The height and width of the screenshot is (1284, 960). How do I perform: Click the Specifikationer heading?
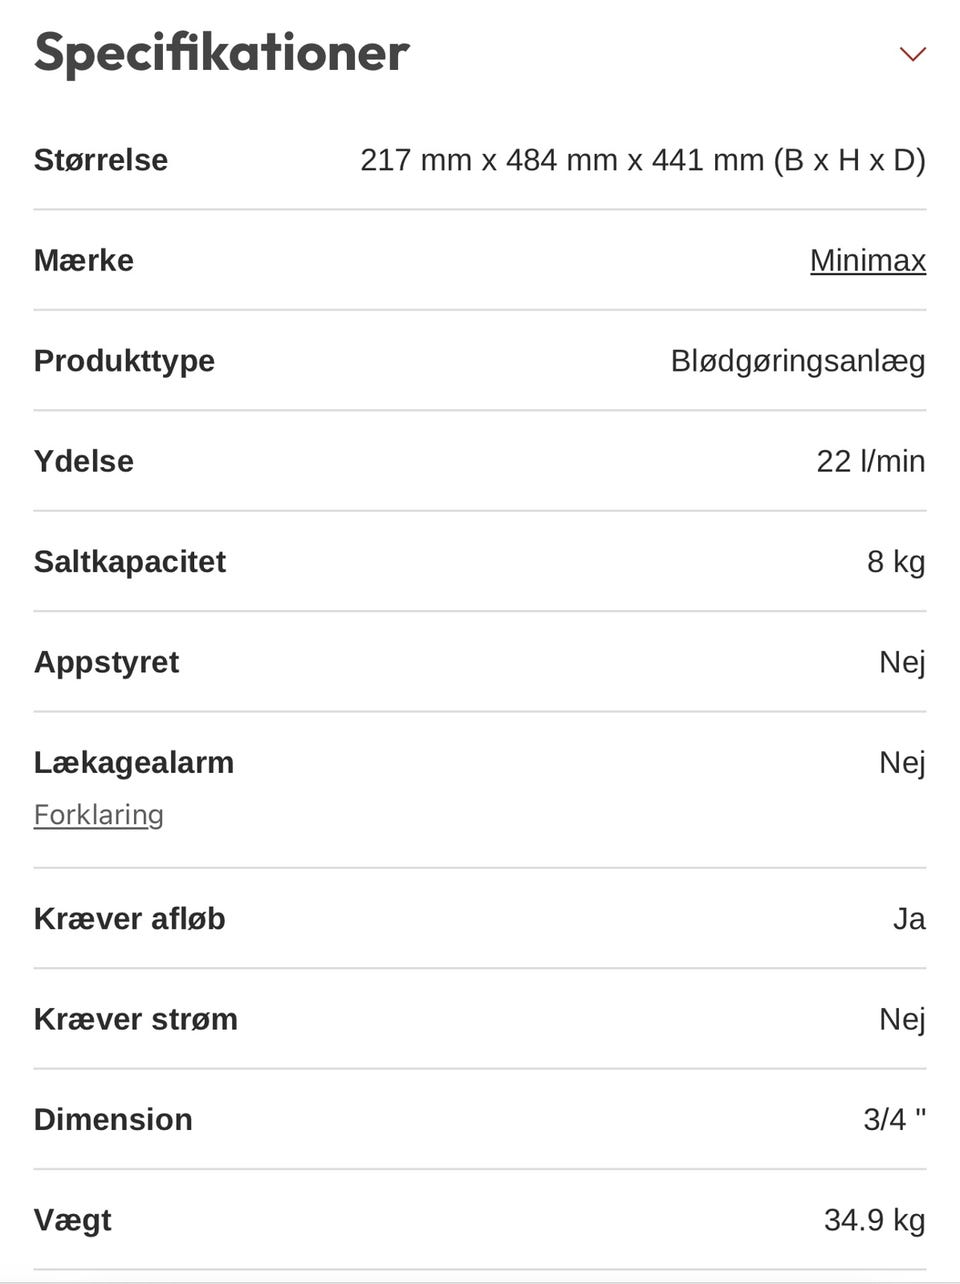pos(221,53)
